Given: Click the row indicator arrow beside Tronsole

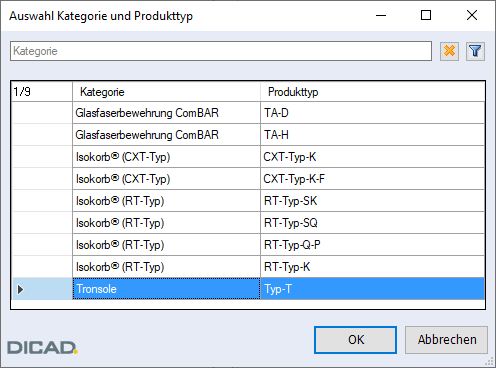Looking at the screenshot, I should point(21,289).
